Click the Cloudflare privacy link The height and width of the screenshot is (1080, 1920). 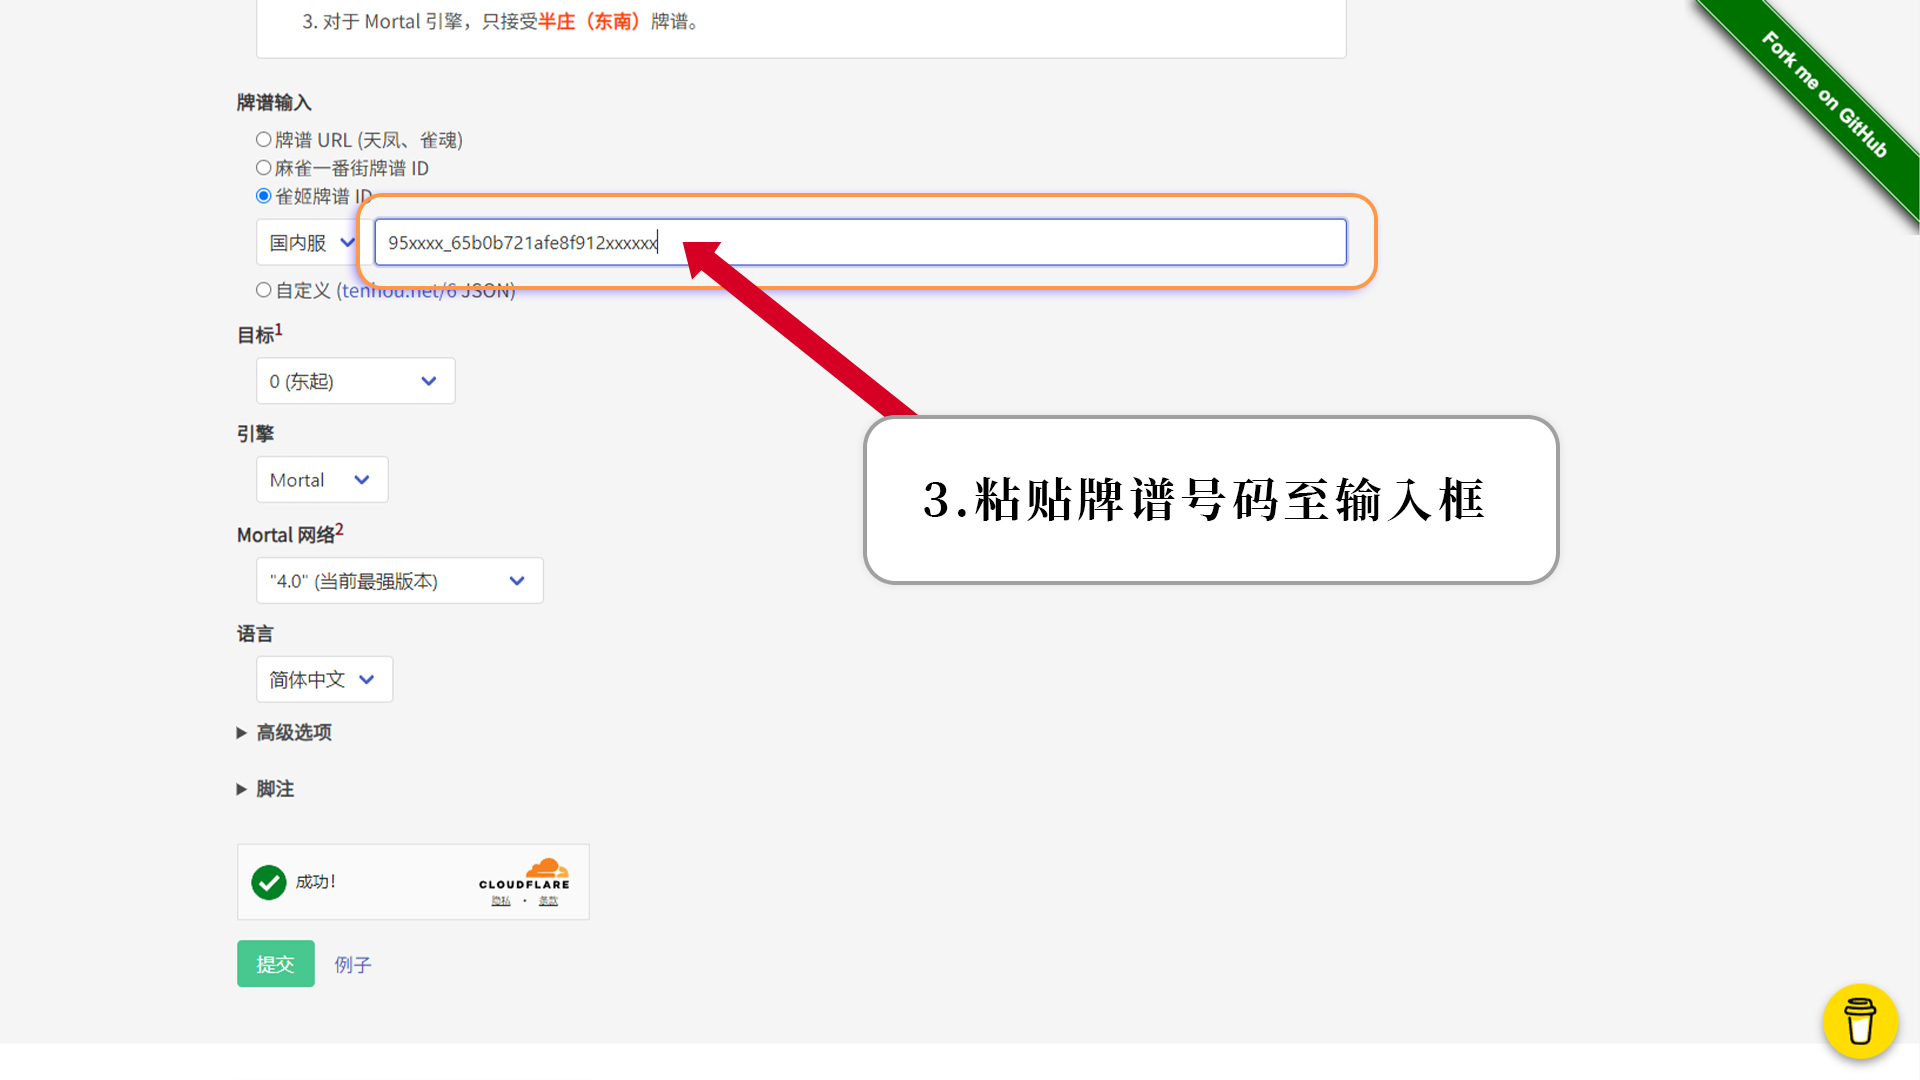click(x=501, y=901)
